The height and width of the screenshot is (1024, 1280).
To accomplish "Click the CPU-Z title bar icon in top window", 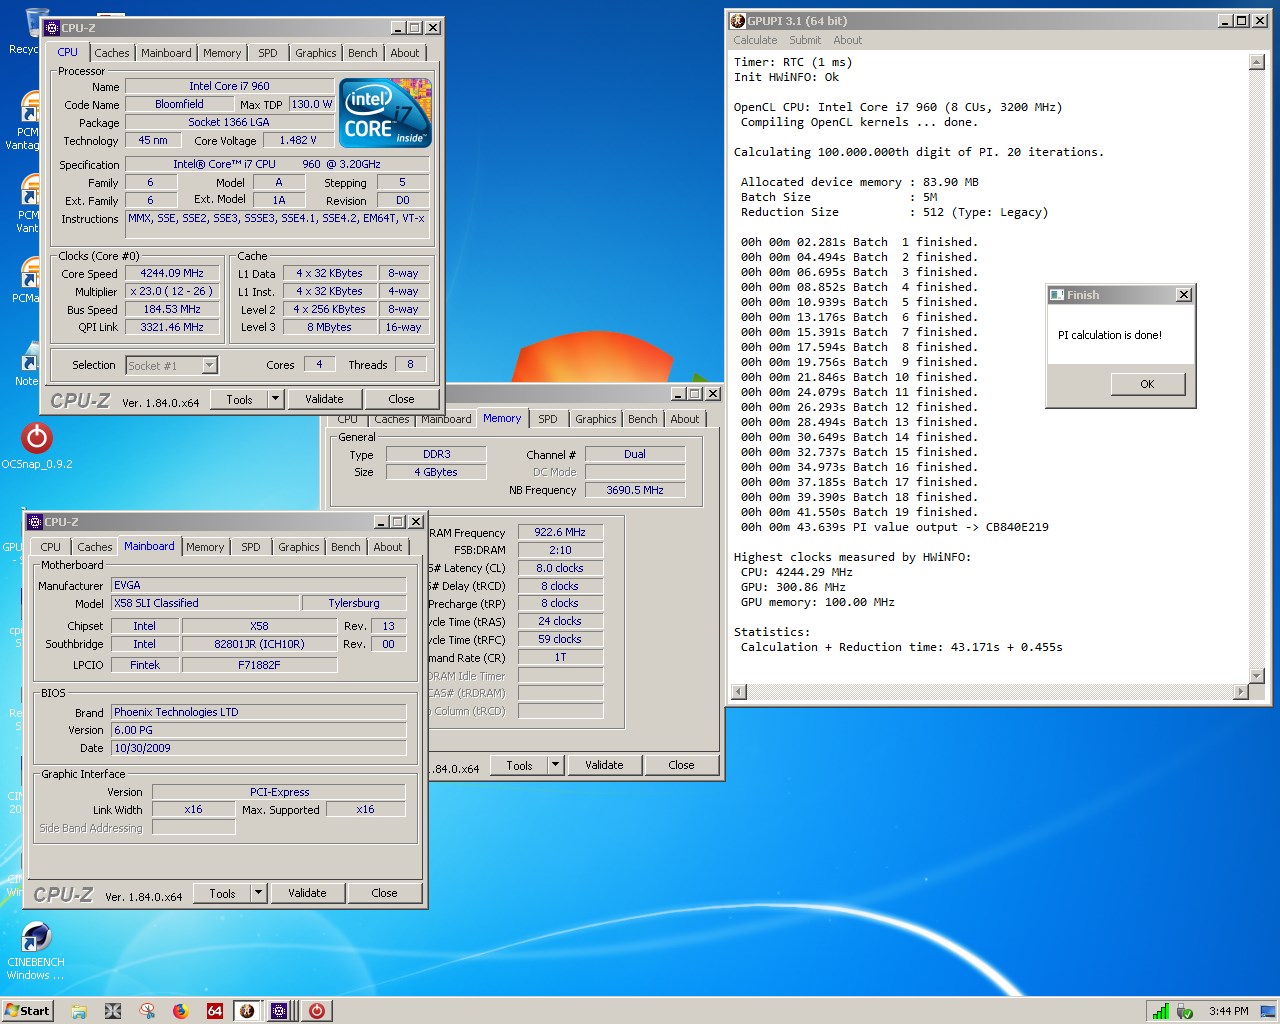I will [x=53, y=28].
